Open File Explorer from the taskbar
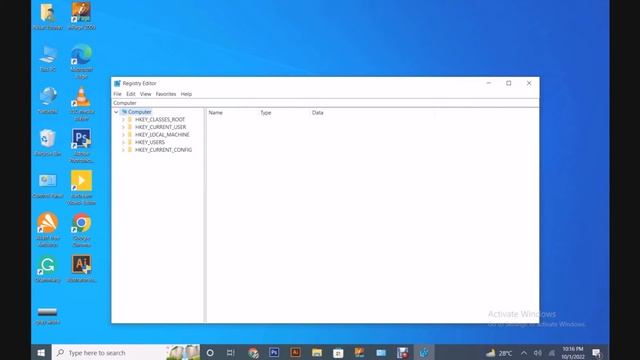640x360 pixels. (317, 353)
